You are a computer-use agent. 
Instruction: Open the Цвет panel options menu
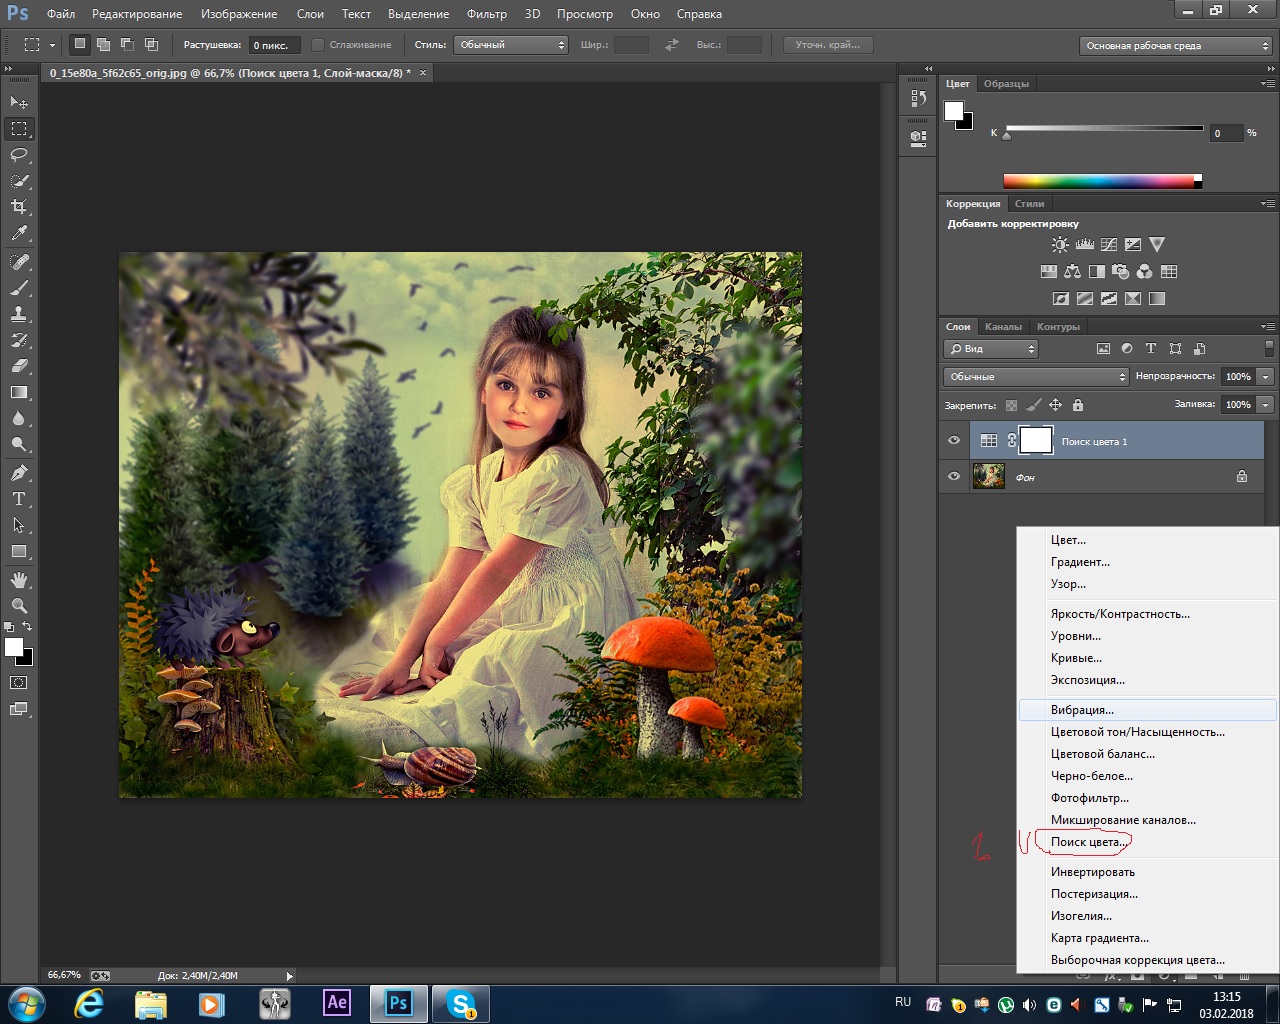1268,84
